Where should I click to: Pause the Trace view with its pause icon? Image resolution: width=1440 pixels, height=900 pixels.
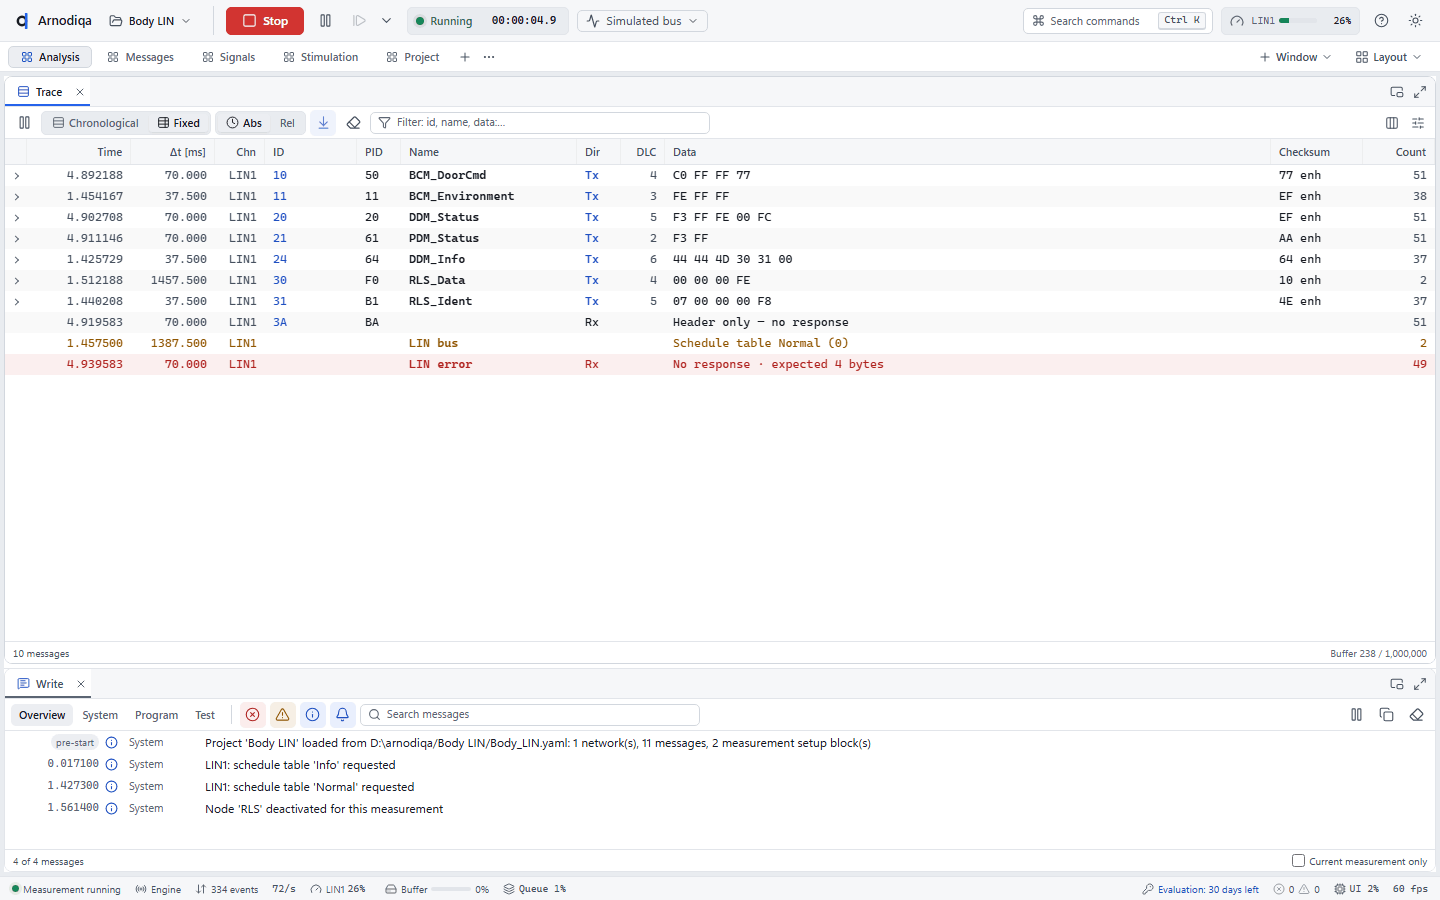(x=24, y=123)
